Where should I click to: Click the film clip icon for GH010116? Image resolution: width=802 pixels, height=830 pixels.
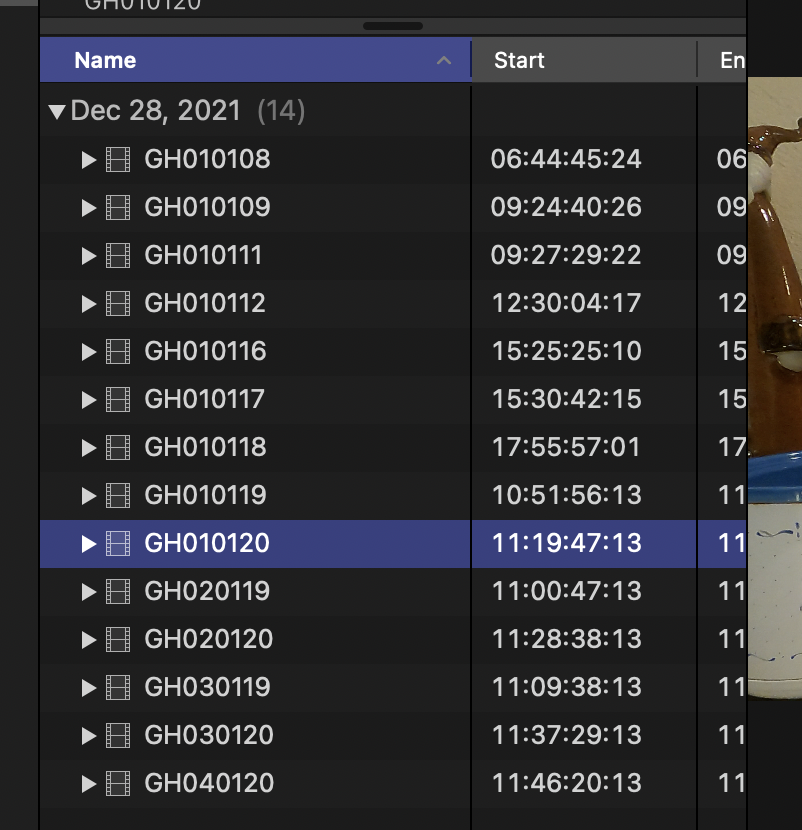pyautogui.click(x=118, y=351)
